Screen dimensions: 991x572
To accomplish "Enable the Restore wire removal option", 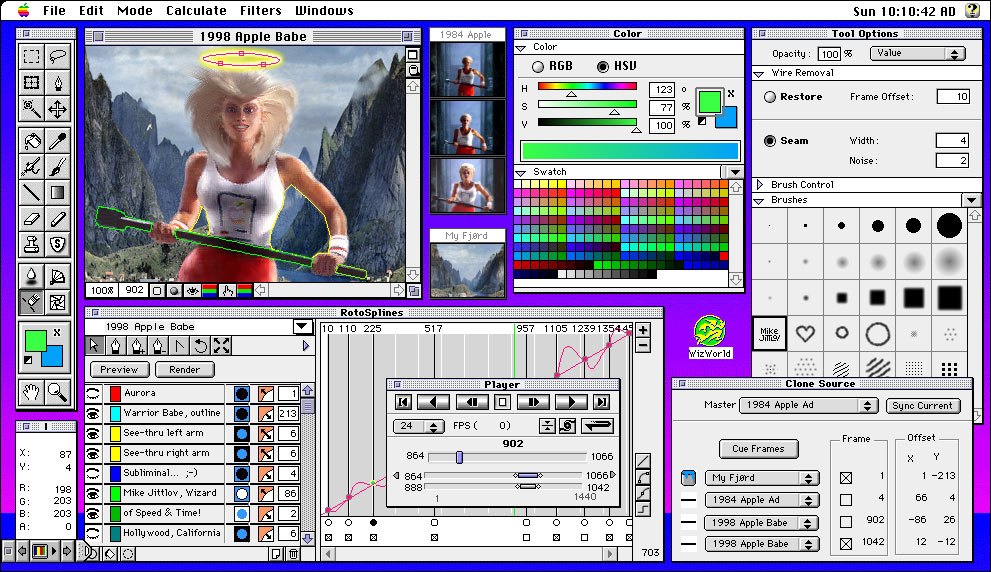I will [x=770, y=97].
